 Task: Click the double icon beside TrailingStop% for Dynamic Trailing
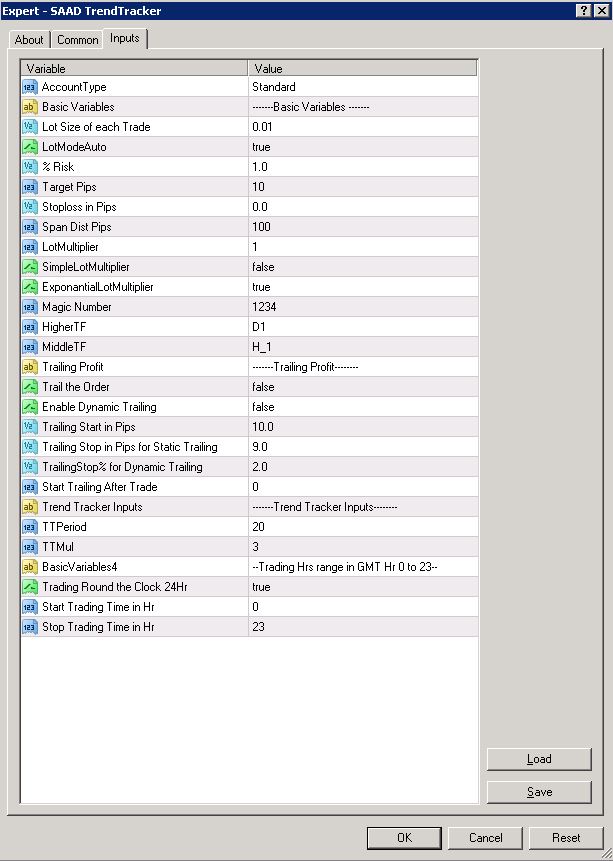click(30, 467)
